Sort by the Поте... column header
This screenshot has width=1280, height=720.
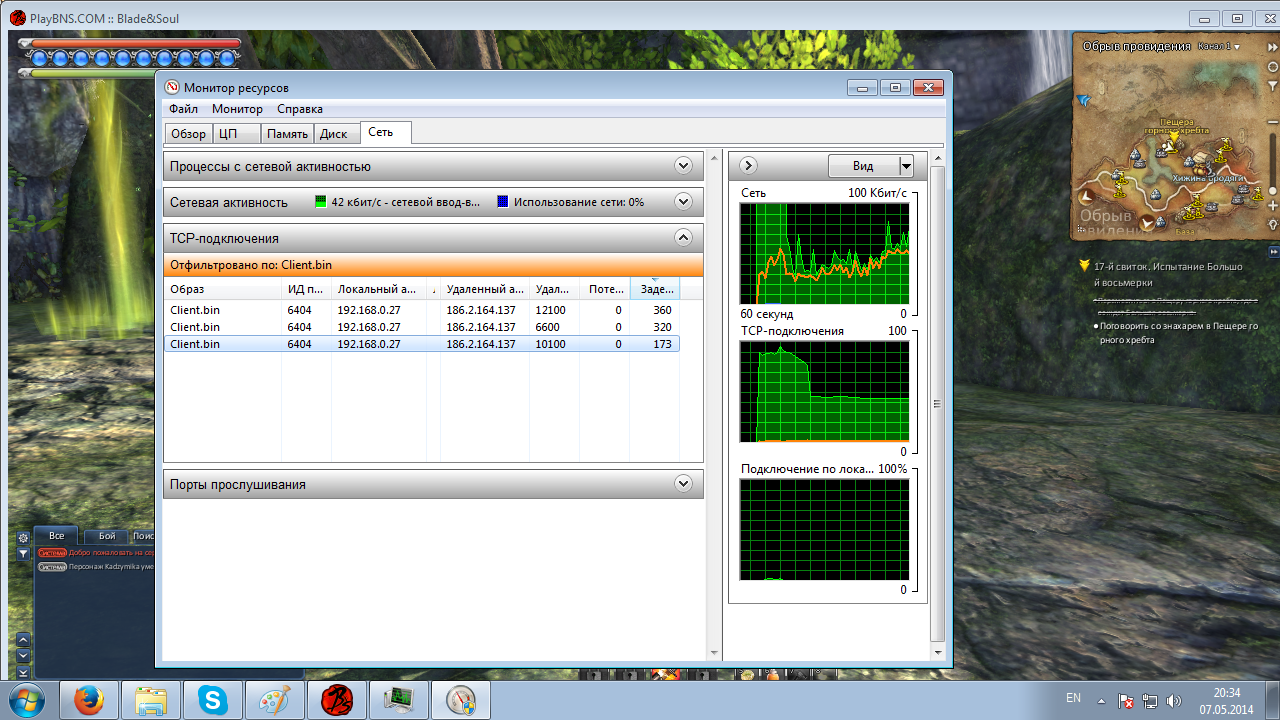click(x=604, y=289)
